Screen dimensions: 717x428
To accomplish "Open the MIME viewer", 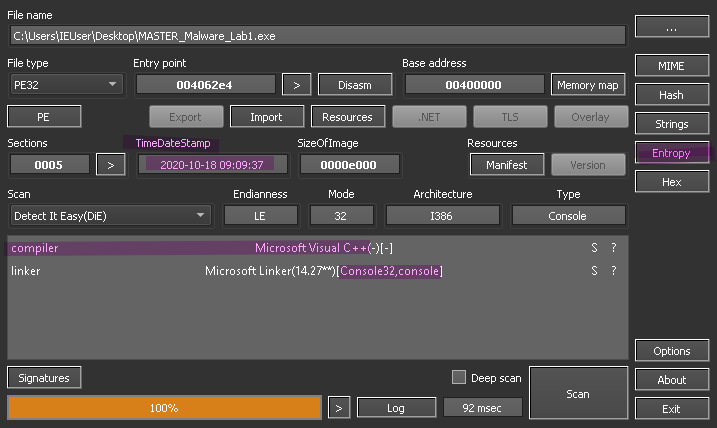I will [672, 66].
